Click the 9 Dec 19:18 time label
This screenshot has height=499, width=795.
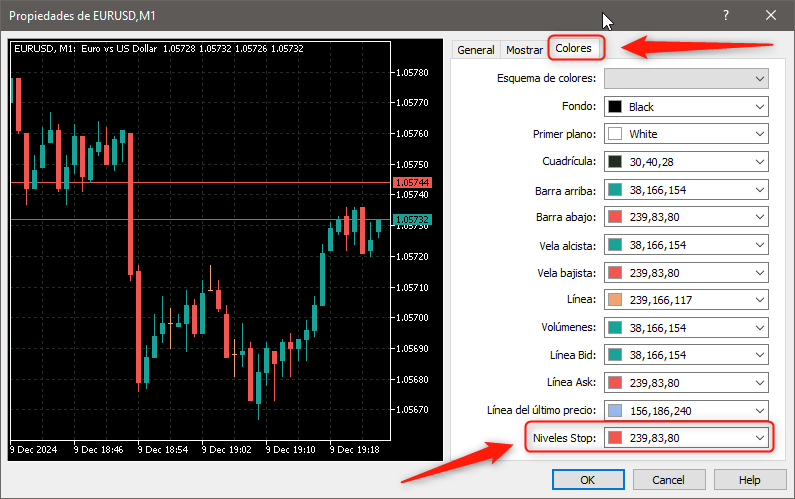tap(354, 450)
